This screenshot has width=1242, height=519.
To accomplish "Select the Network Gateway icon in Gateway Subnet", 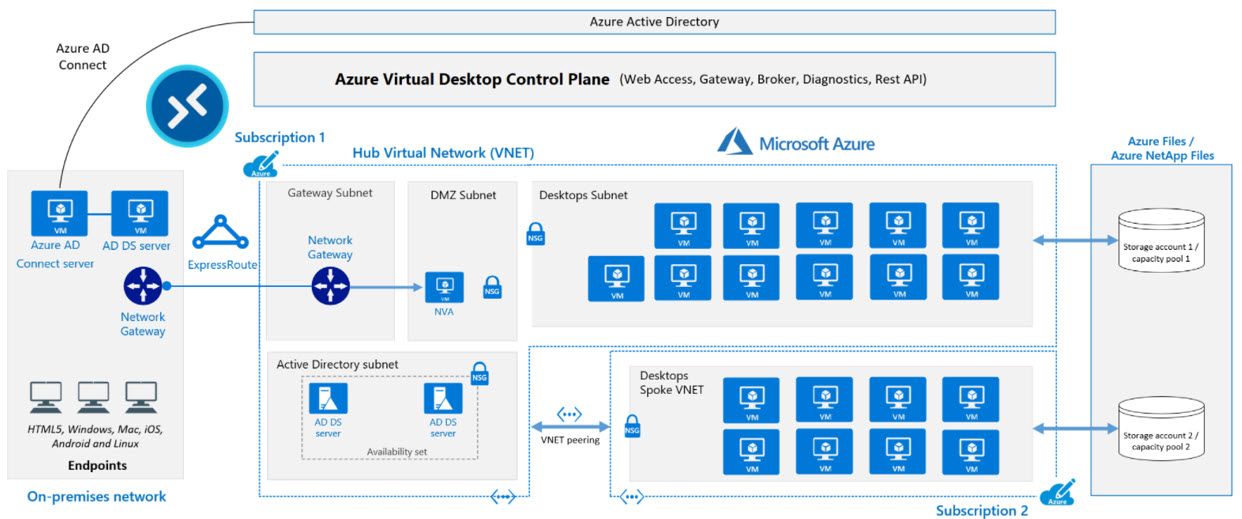I will coord(330,287).
